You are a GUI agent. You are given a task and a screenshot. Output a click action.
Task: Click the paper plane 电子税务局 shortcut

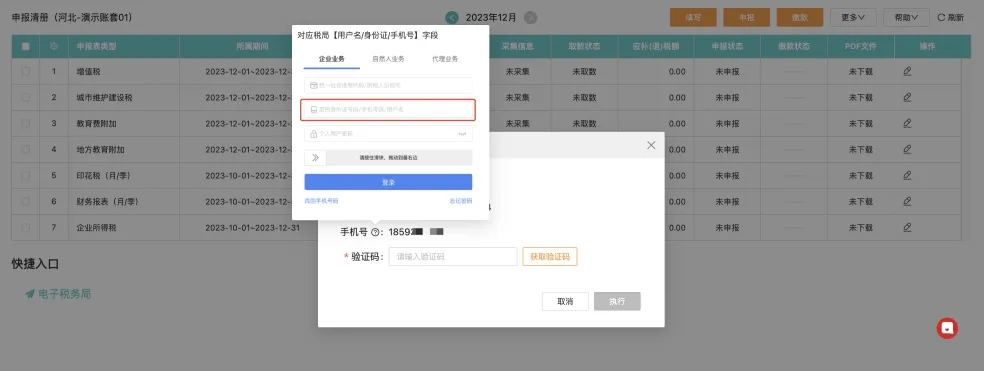[58, 294]
